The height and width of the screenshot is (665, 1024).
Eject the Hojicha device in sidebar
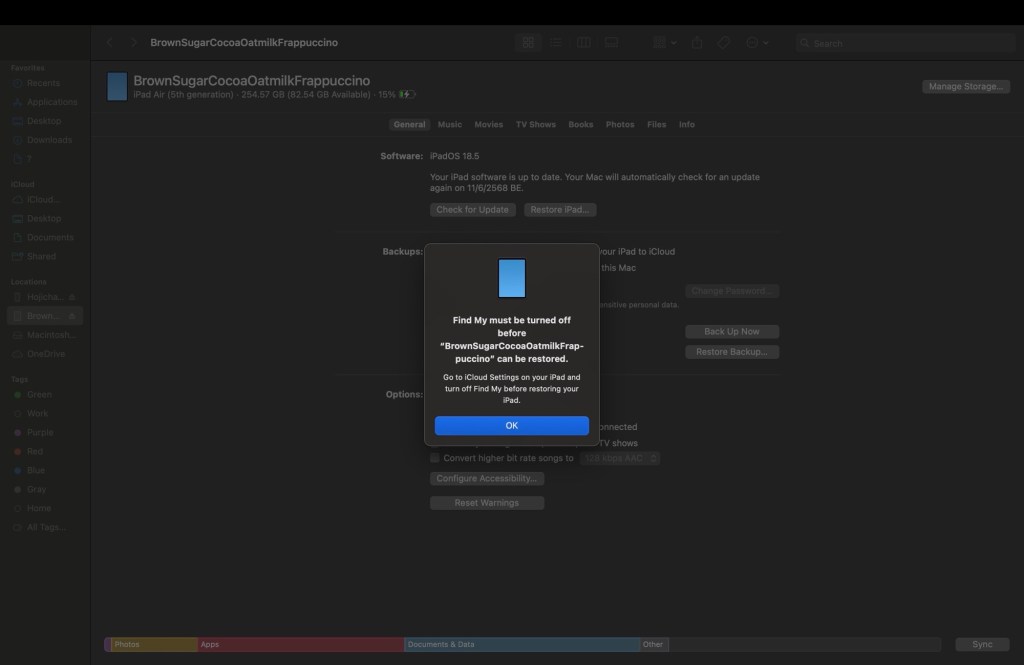(72, 297)
